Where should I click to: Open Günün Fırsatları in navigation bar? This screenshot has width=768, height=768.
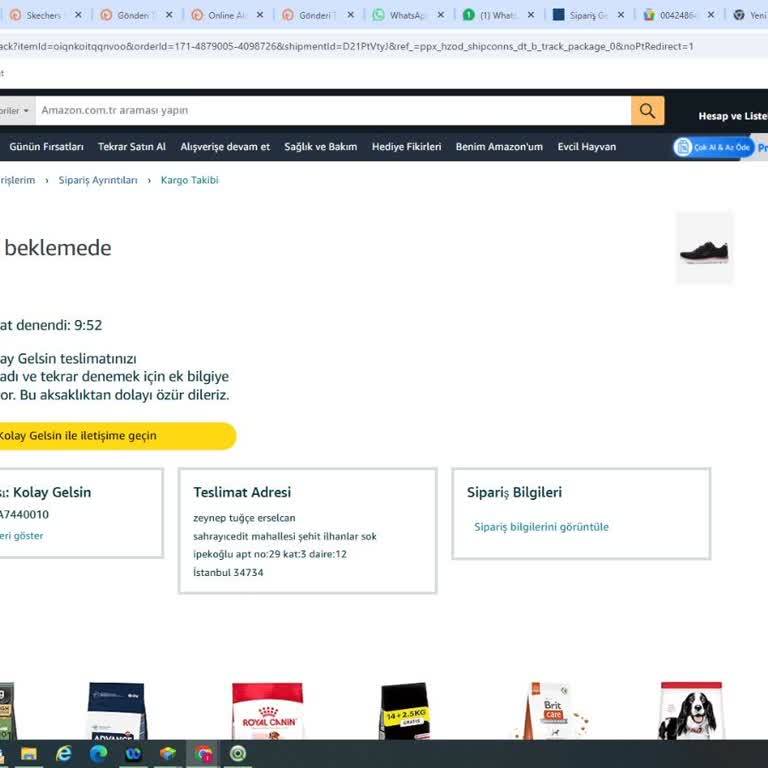pos(47,147)
